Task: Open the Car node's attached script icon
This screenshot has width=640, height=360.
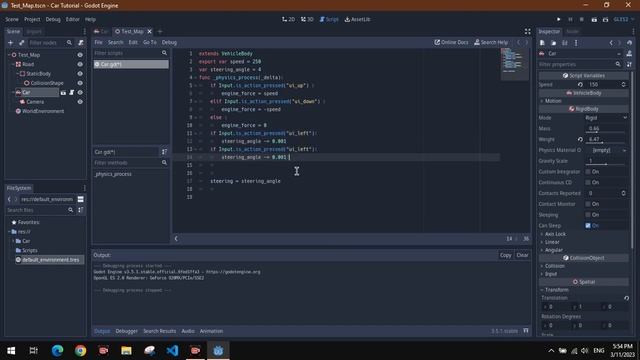Action: click(71, 93)
